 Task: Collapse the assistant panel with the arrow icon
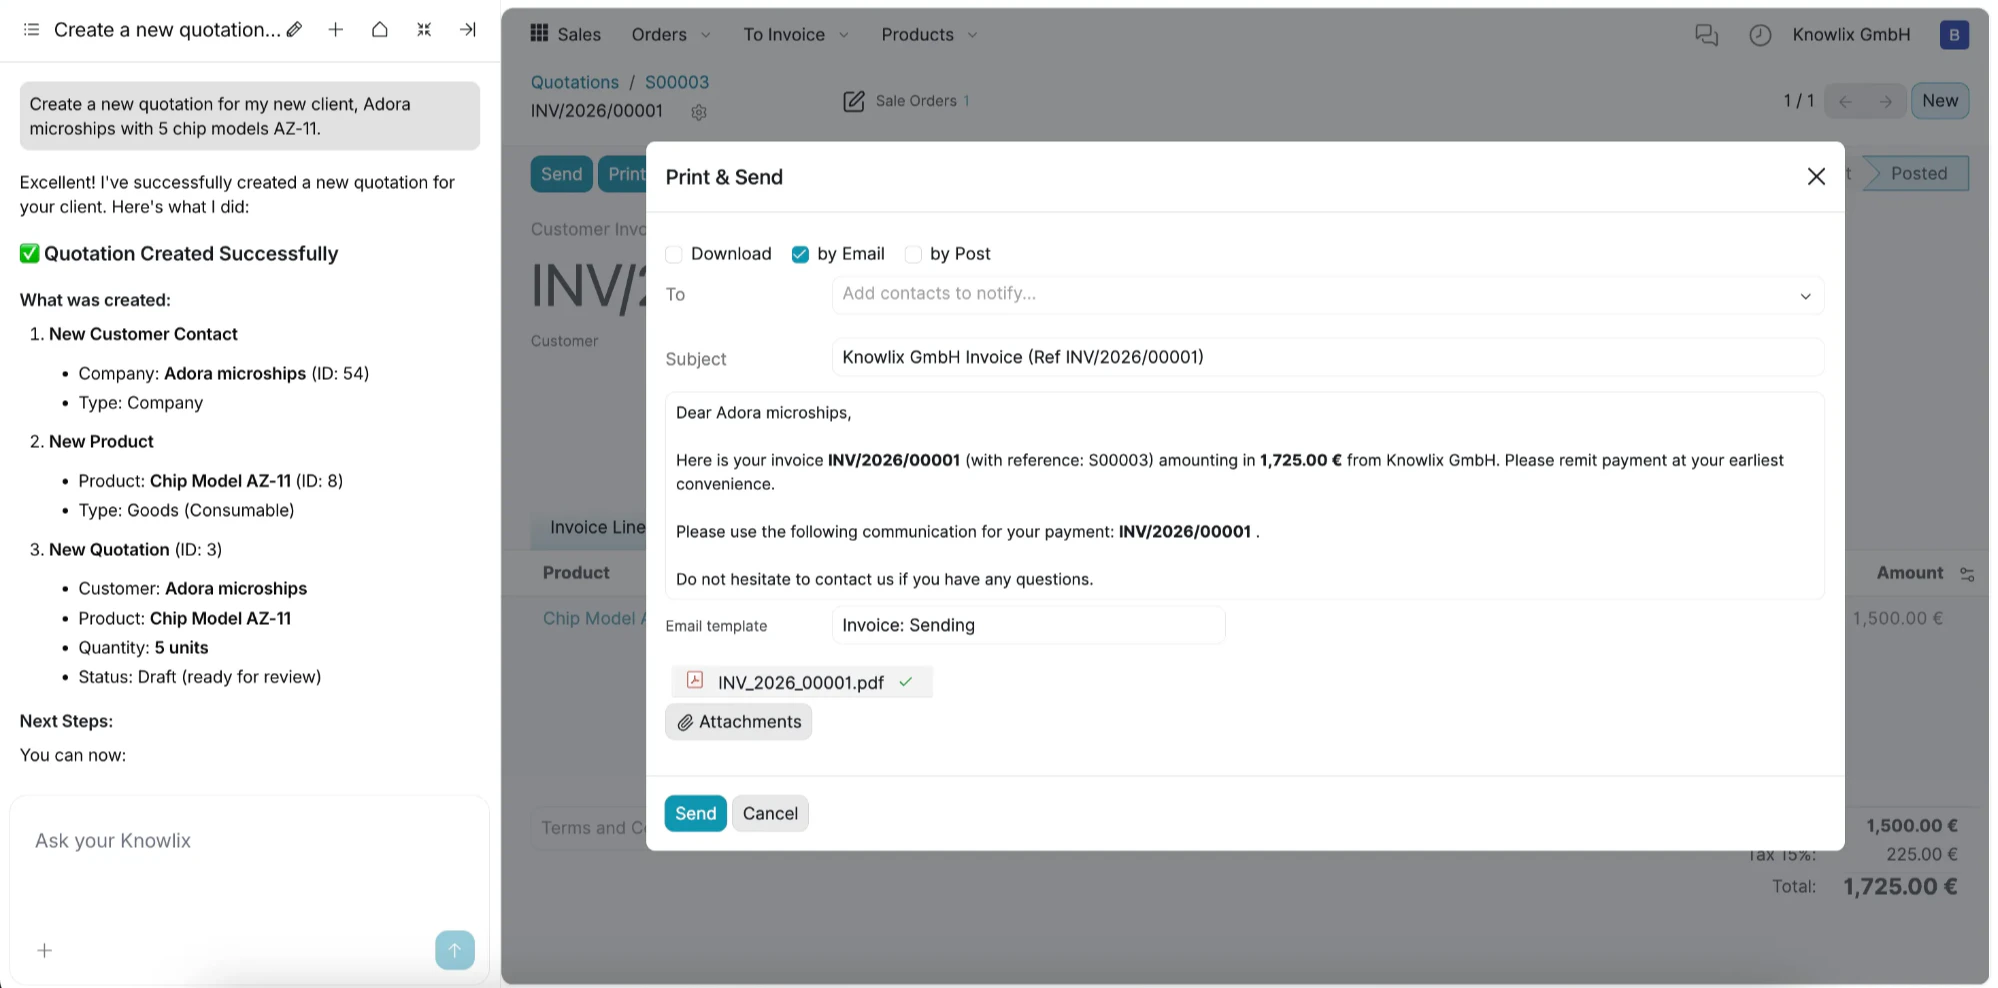tap(467, 30)
